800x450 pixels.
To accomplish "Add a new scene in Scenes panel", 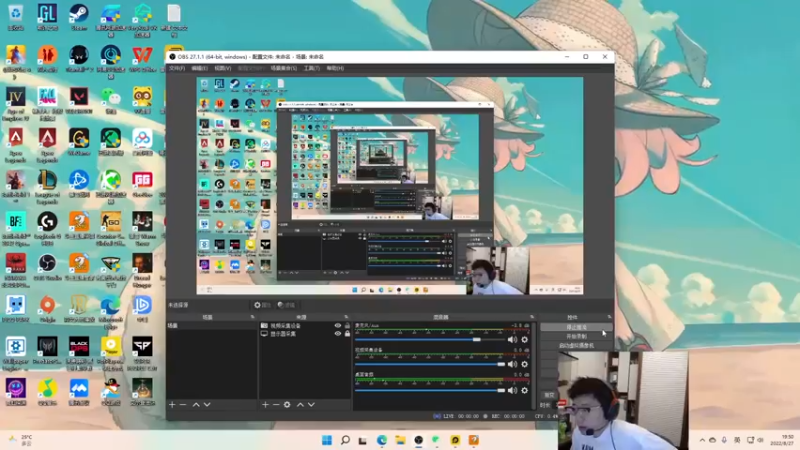I will (x=172, y=405).
